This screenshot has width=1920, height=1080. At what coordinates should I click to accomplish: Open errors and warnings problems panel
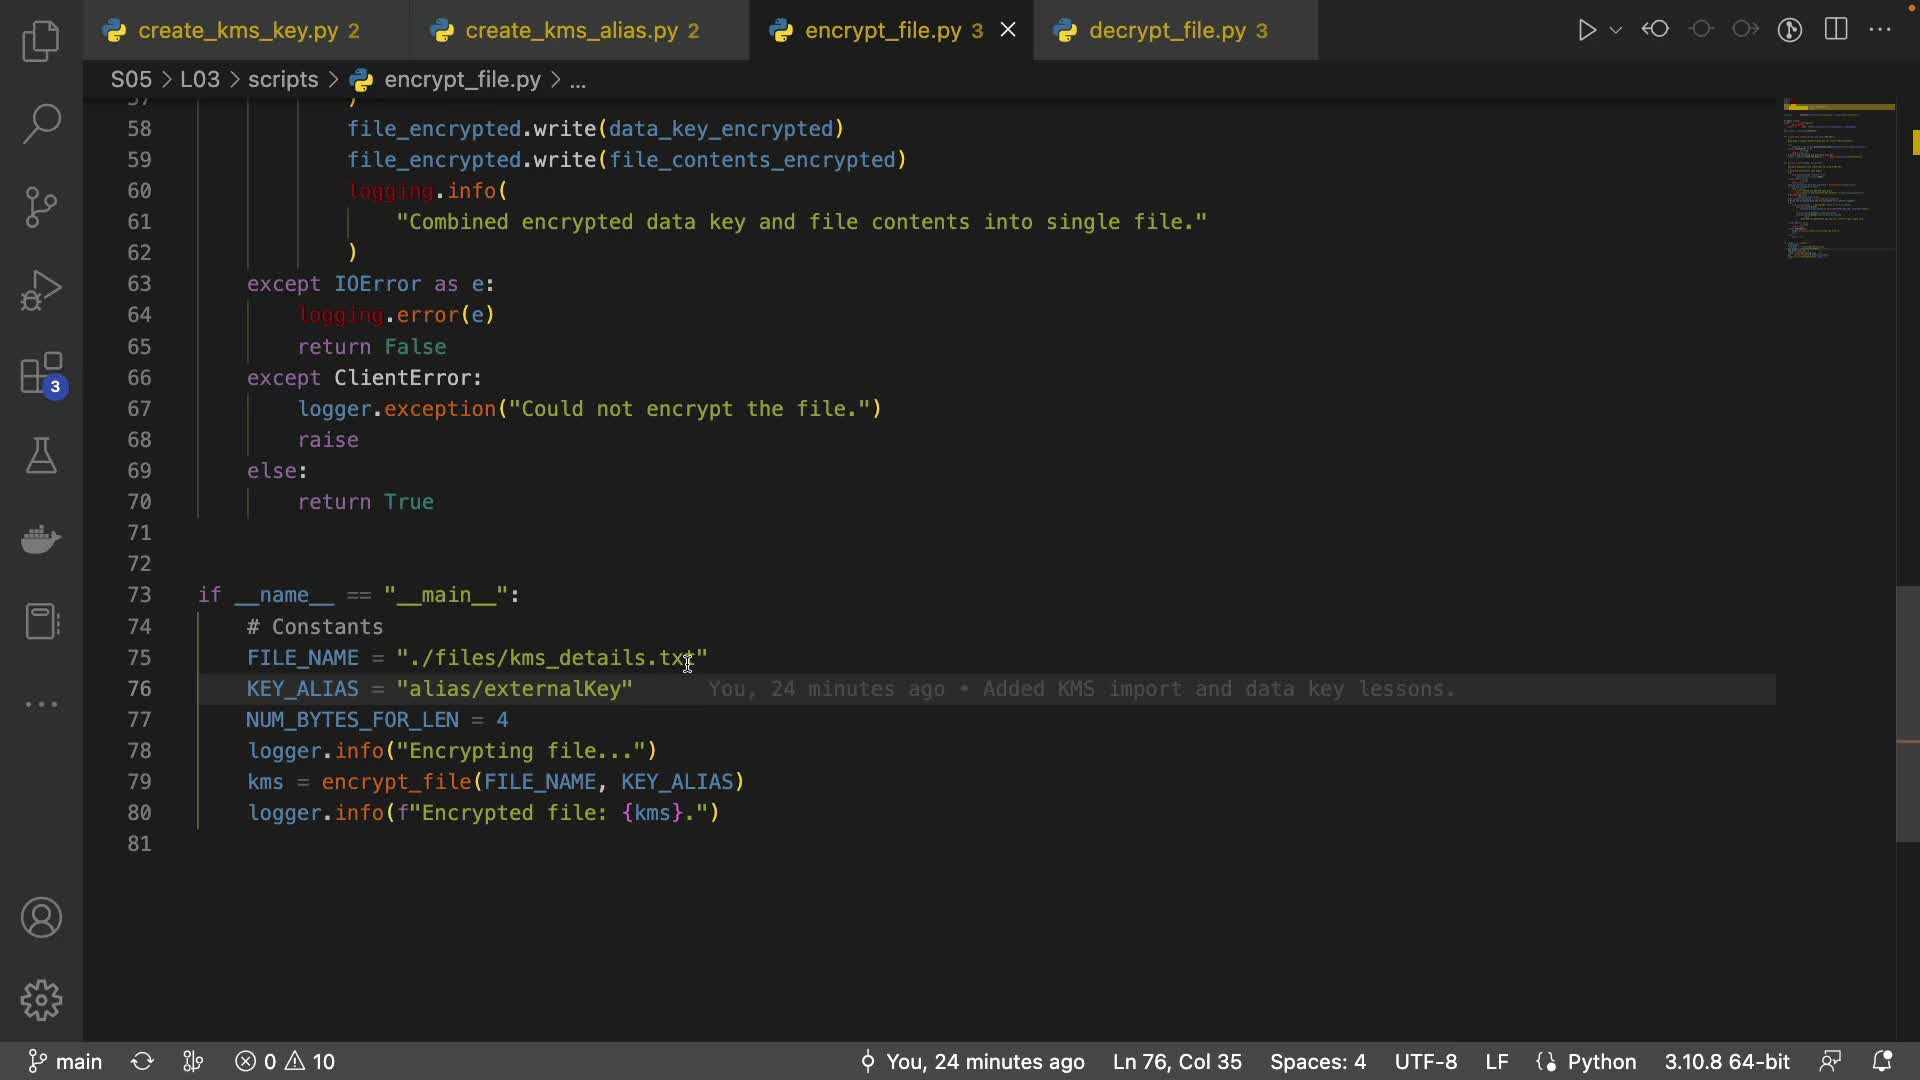click(286, 1061)
